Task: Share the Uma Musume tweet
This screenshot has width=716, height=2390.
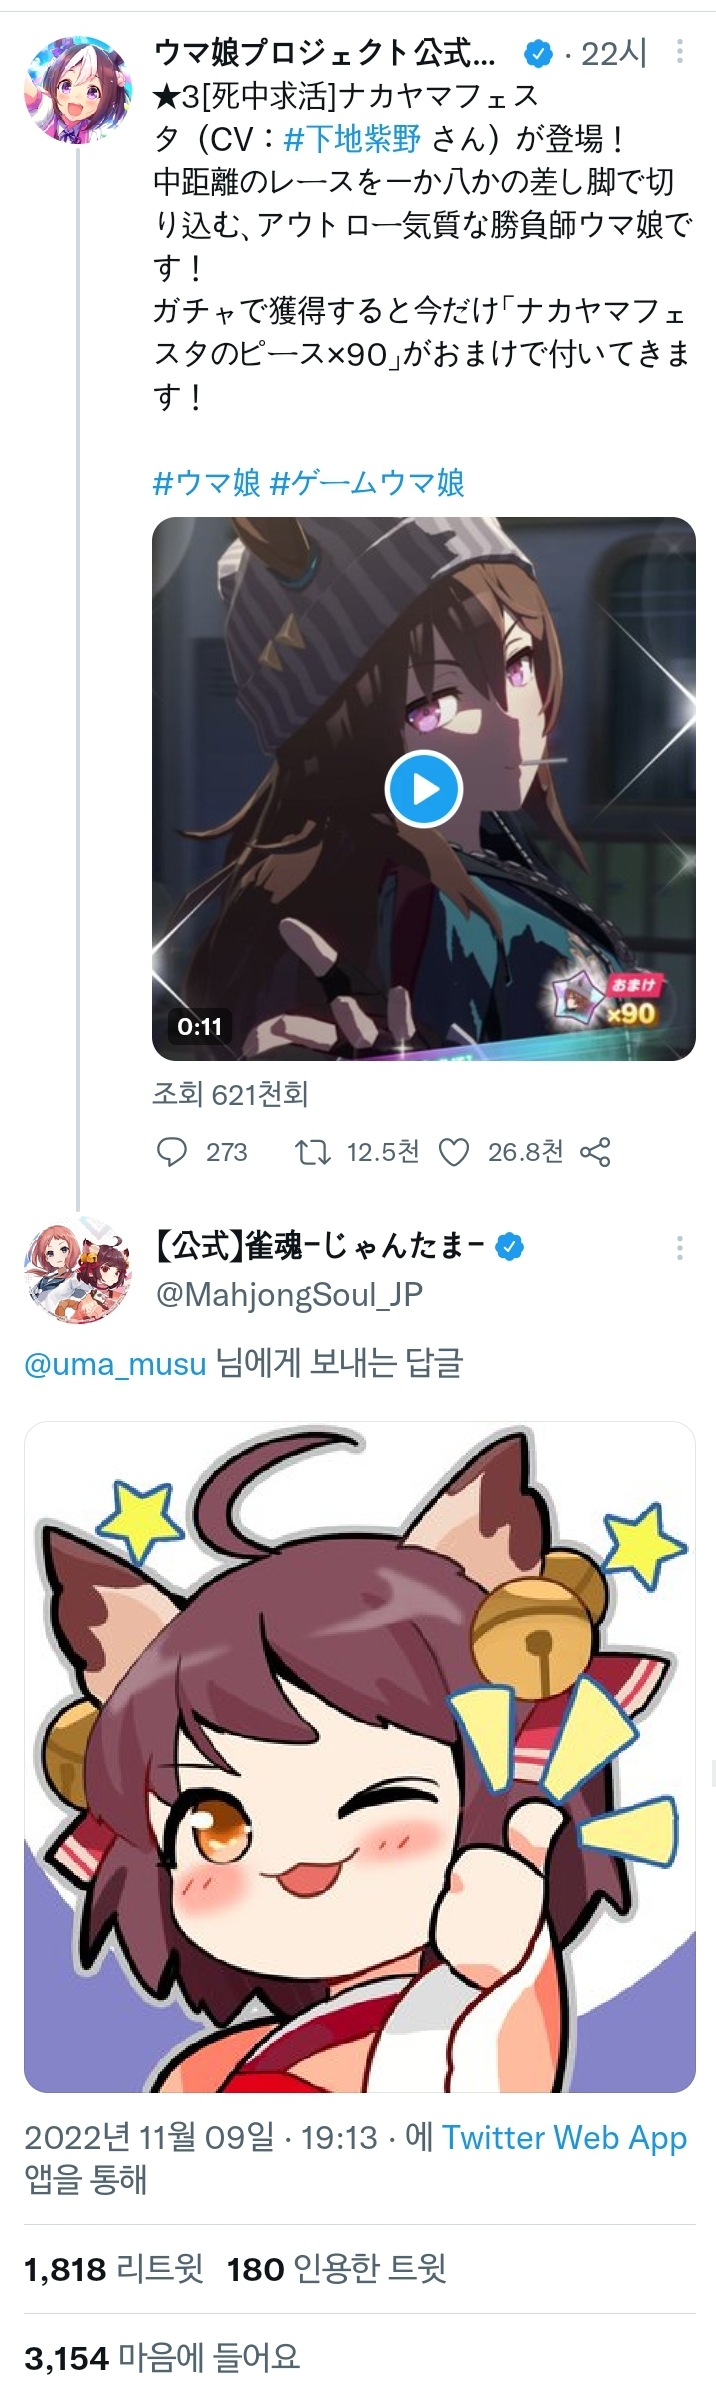Action: pos(595,1152)
